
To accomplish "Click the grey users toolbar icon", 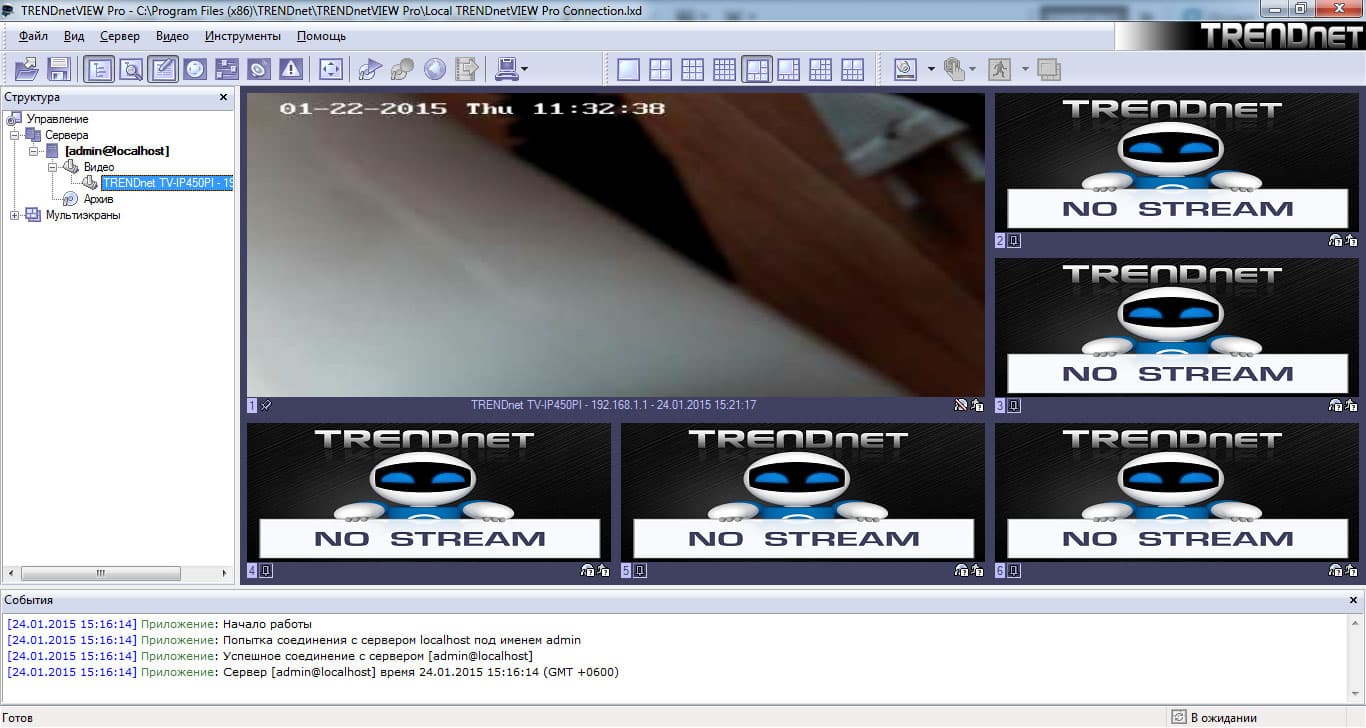I will tap(403, 69).
